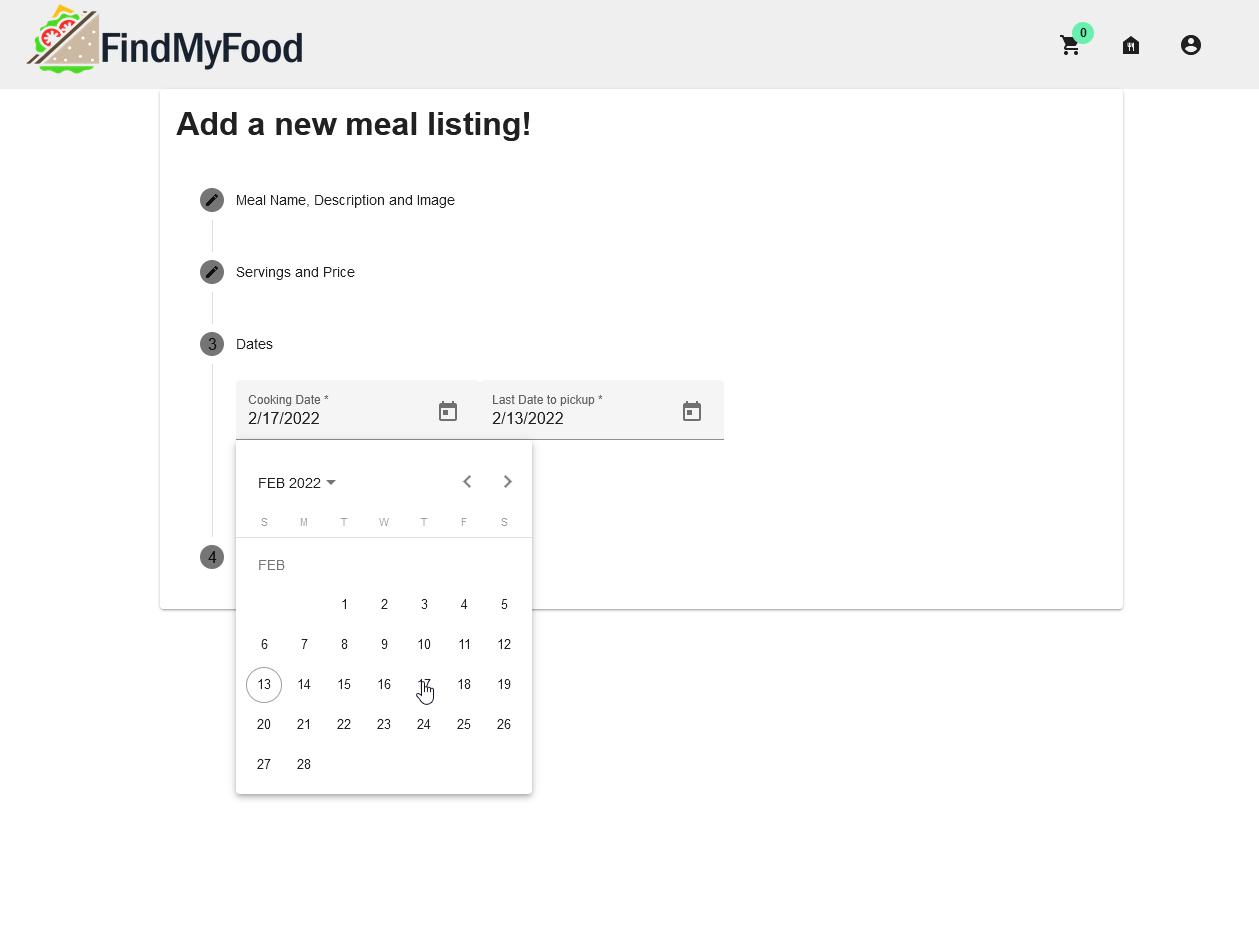Open the user account profile icon
This screenshot has width=1259, height=927.
click(x=1190, y=45)
